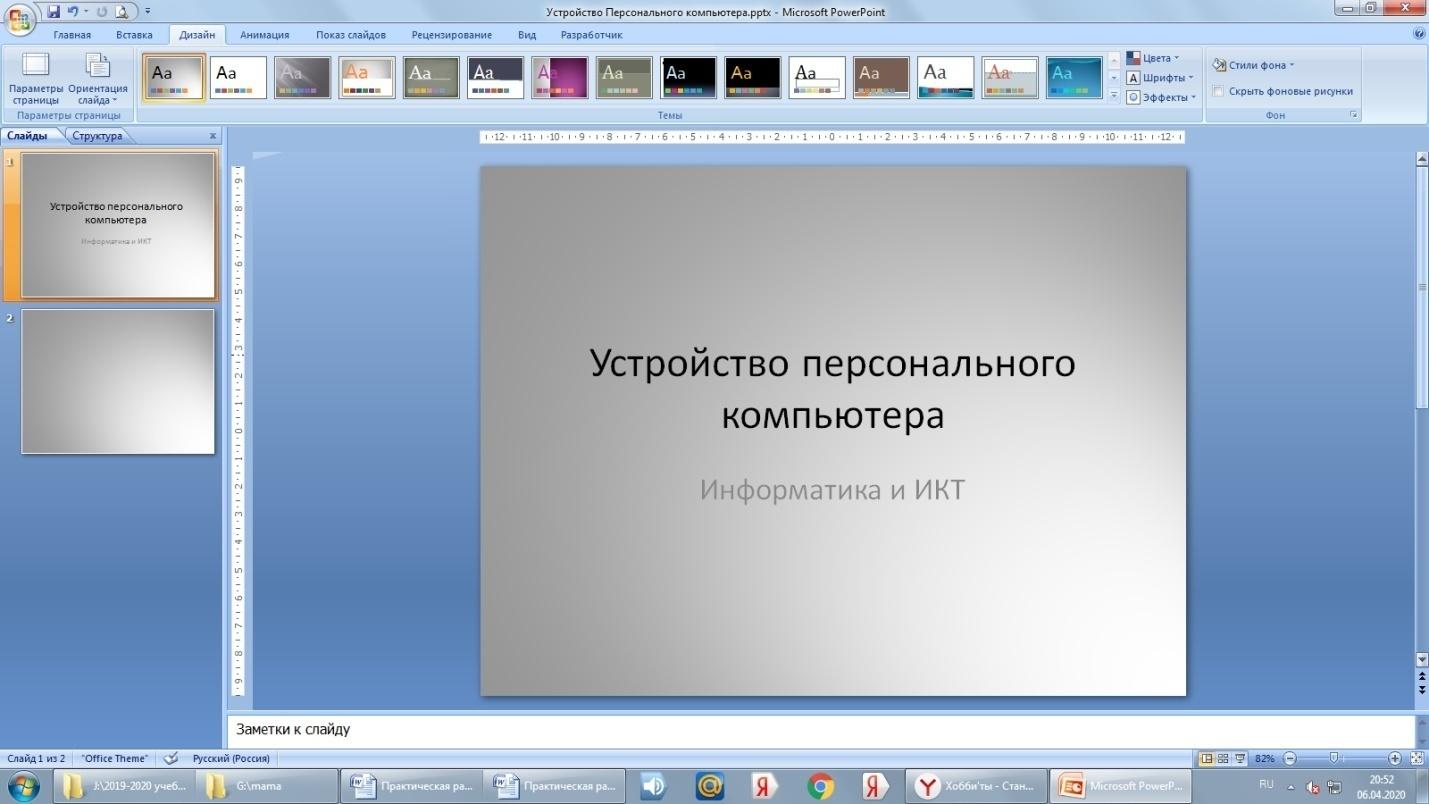Apply the magenta and purple theme
Viewport: 1429px width, 804px height.
tap(560, 78)
